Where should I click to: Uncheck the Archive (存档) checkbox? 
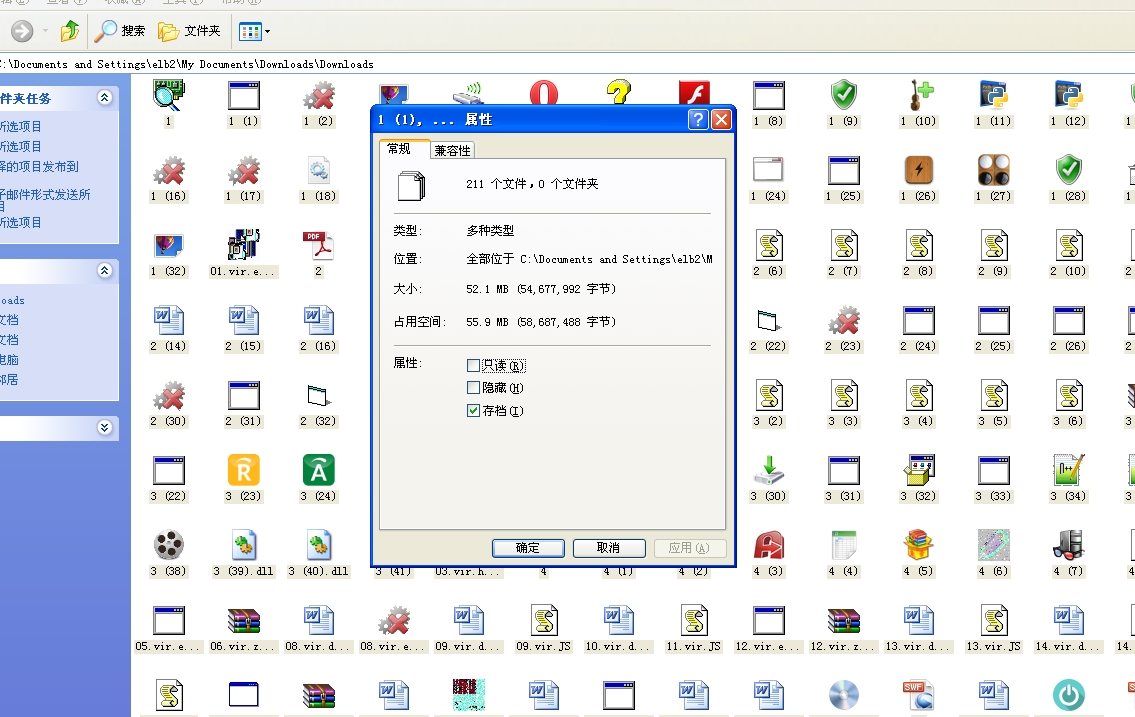(x=474, y=411)
